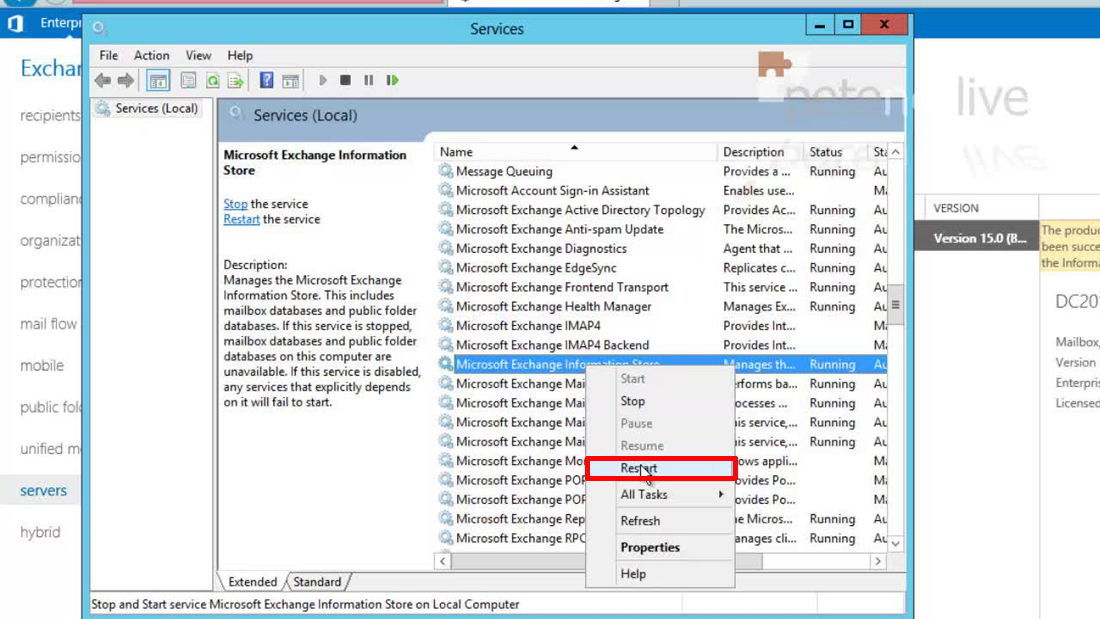Sort by the Description column header
The width and height of the screenshot is (1100, 619).
pos(760,152)
